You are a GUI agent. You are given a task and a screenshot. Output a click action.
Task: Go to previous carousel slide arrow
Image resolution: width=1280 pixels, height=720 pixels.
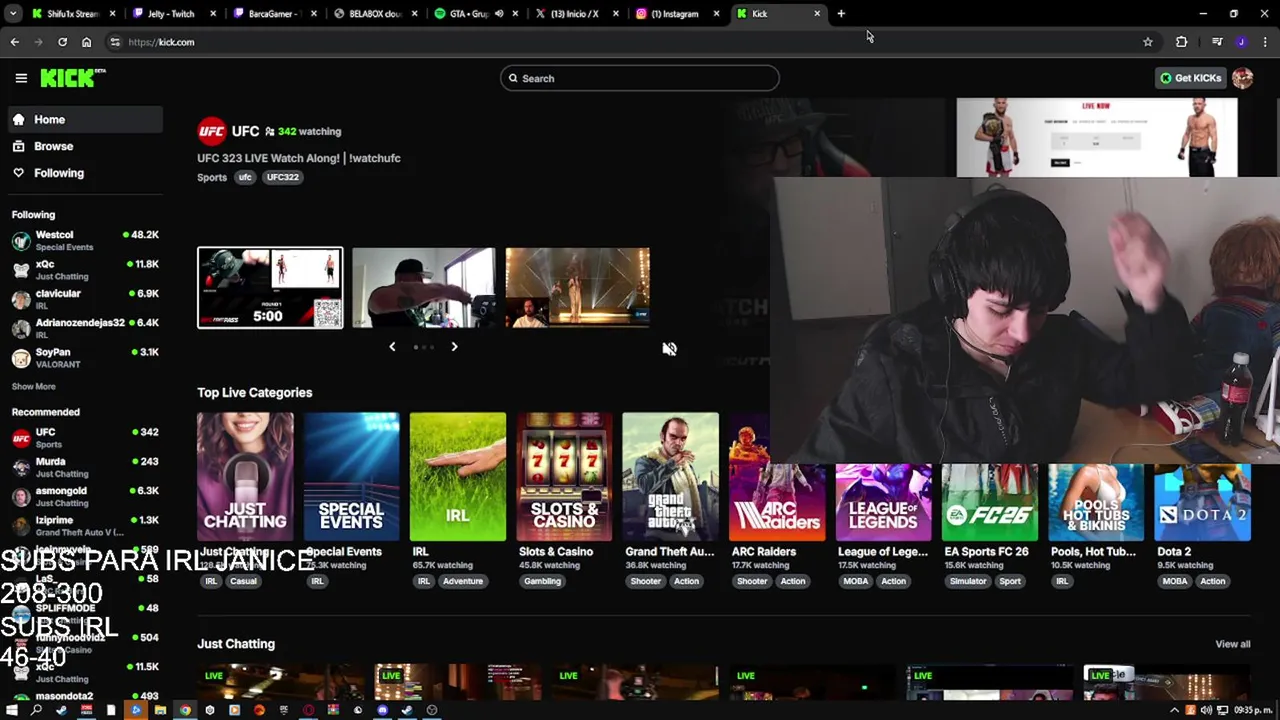(392, 347)
